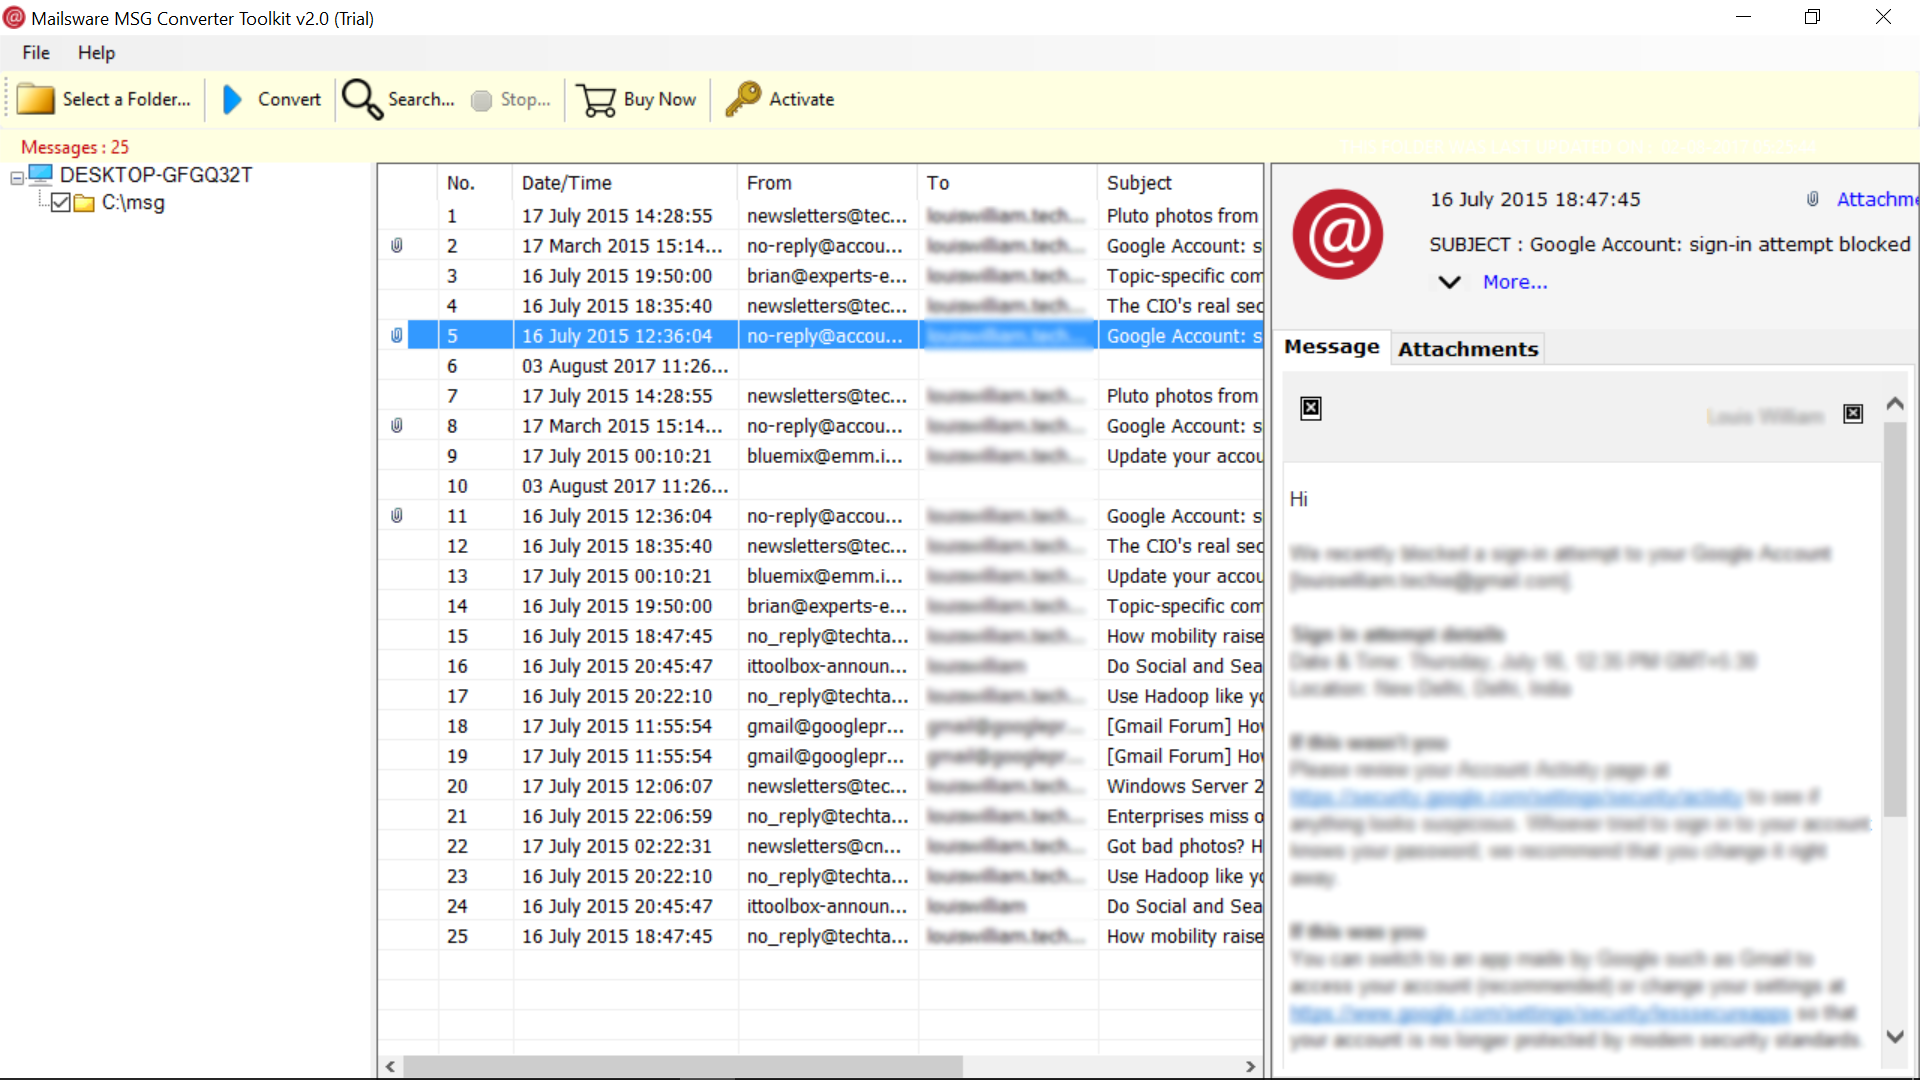Click attachment paperclip on row 8
This screenshot has width=1920, height=1080.
pyautogui.click(x=397, y=425)
